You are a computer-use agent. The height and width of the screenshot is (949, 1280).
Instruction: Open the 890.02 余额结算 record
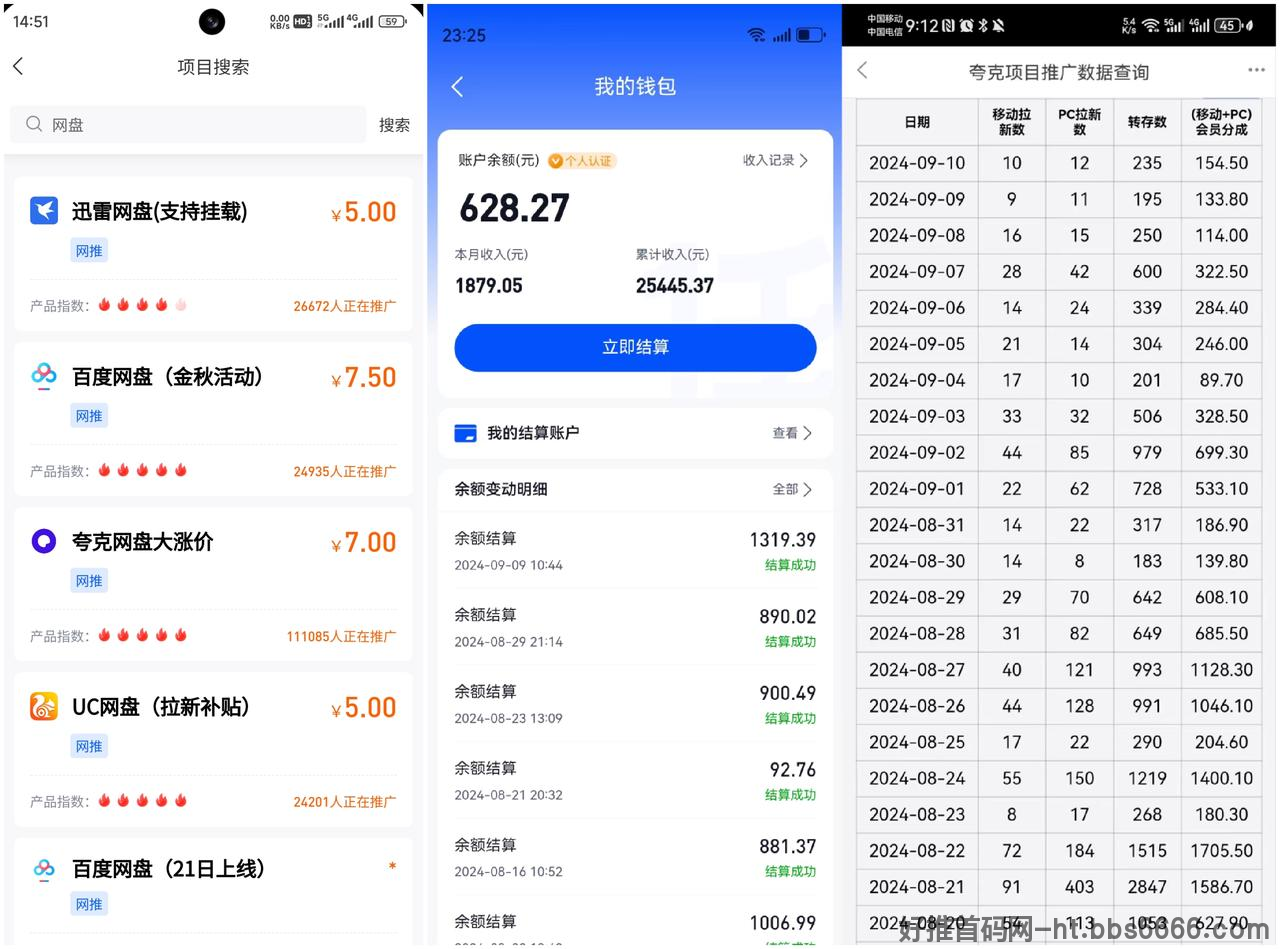pos(635,628)
